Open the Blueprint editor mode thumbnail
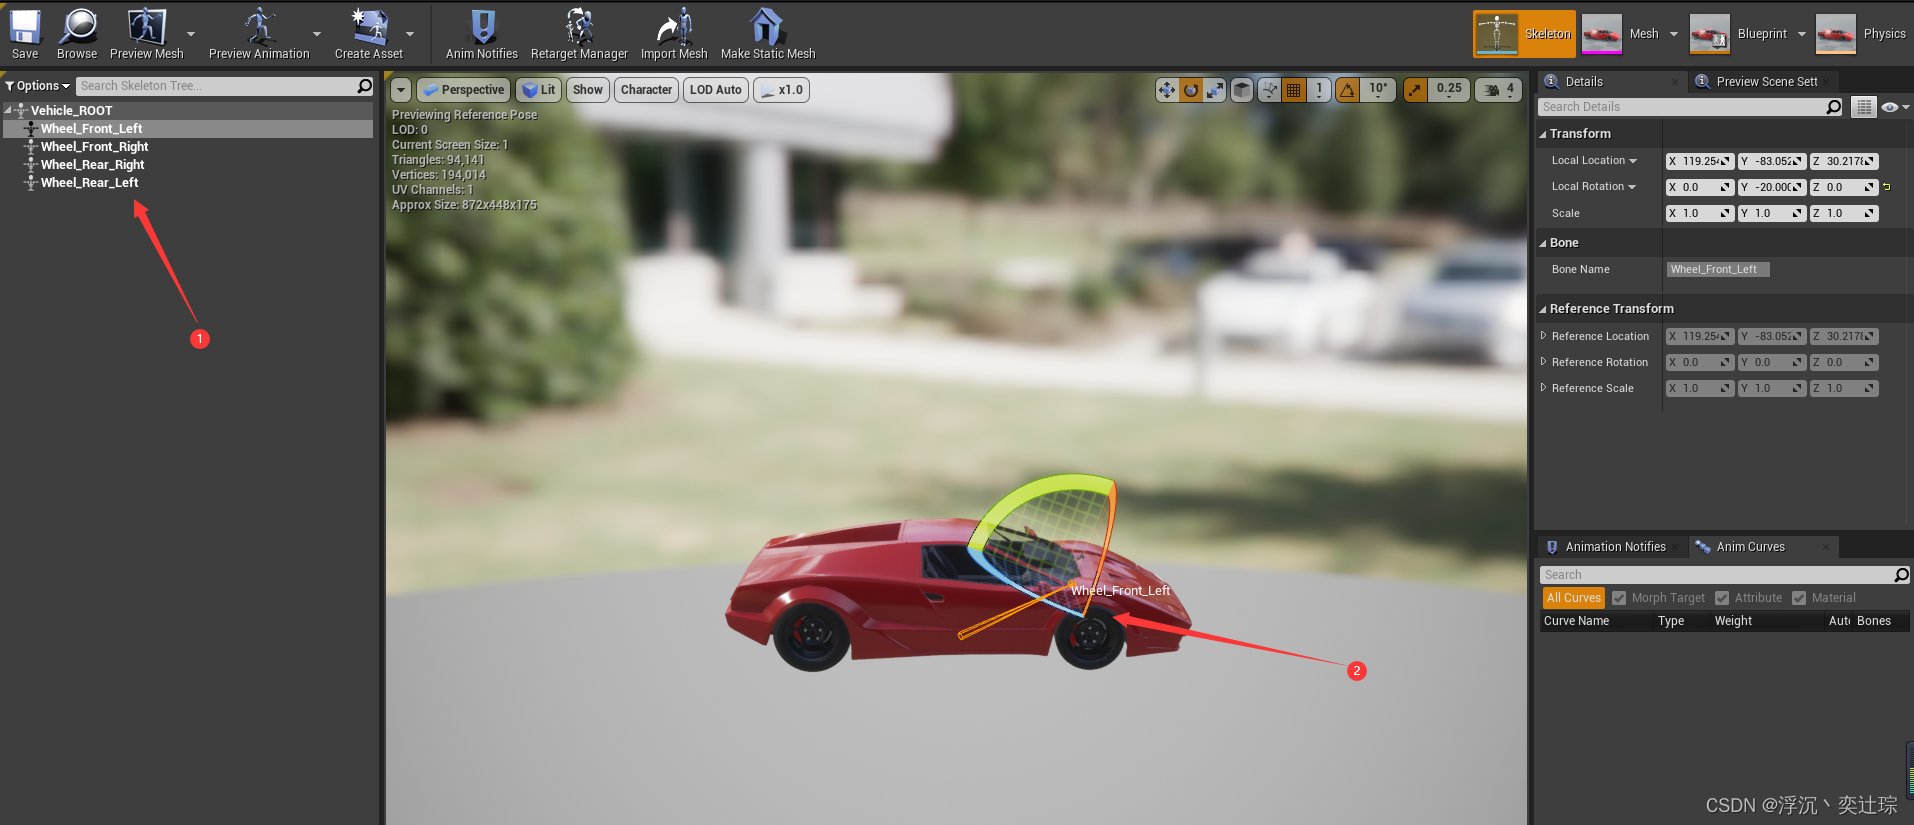Image resolution: width=1914 pixels, height=825 pixels. 1710,34
